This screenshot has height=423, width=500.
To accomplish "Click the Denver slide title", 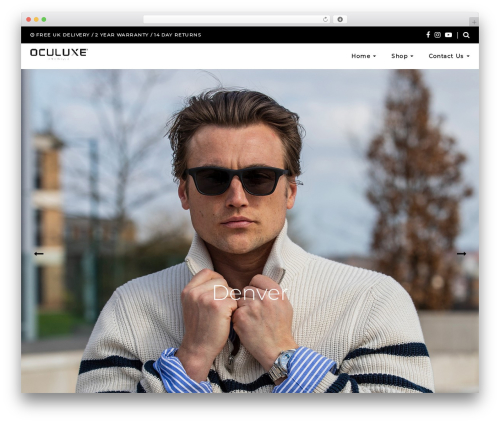I will [250, 293].
